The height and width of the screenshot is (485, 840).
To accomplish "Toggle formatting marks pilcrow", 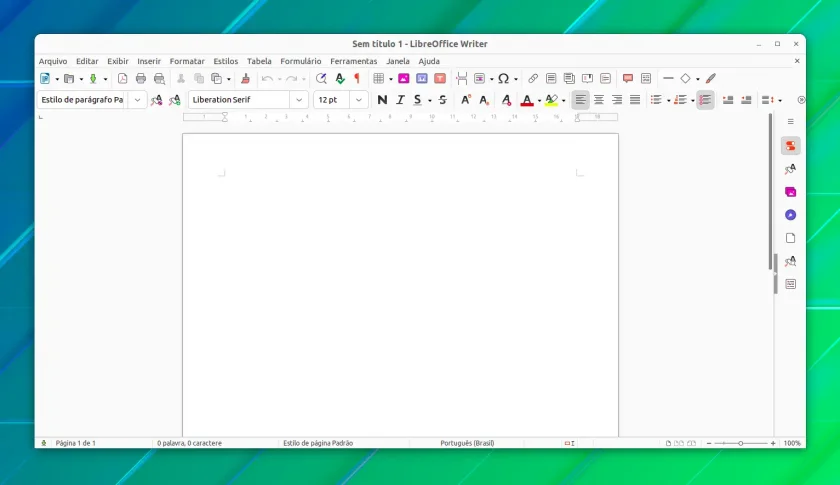I will click(x=357, y=79).
